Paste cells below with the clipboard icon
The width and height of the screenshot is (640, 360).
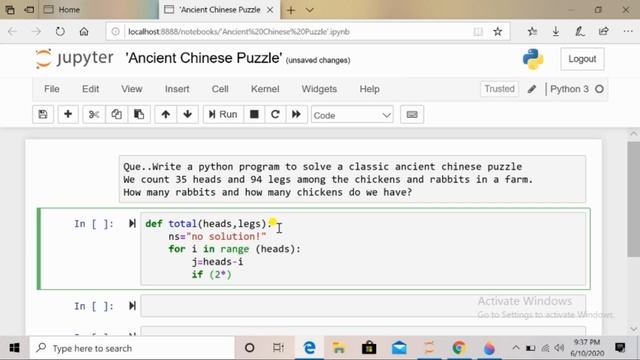[139, 115]
